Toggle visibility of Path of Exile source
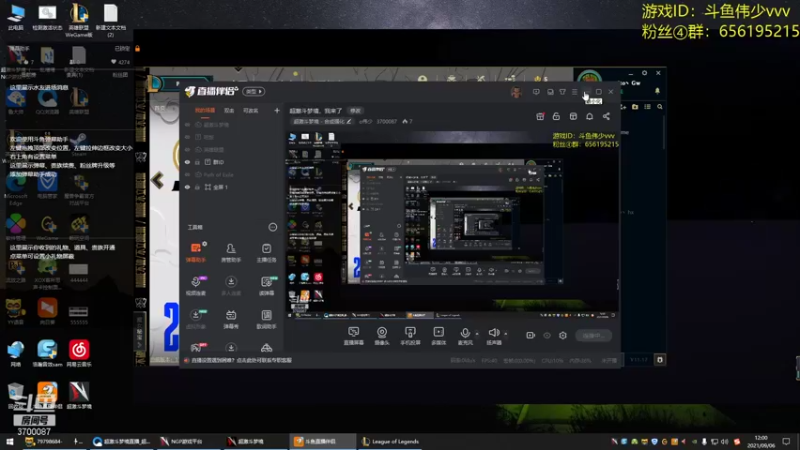Screen dimensions: 800x450 tap(187, 174)
